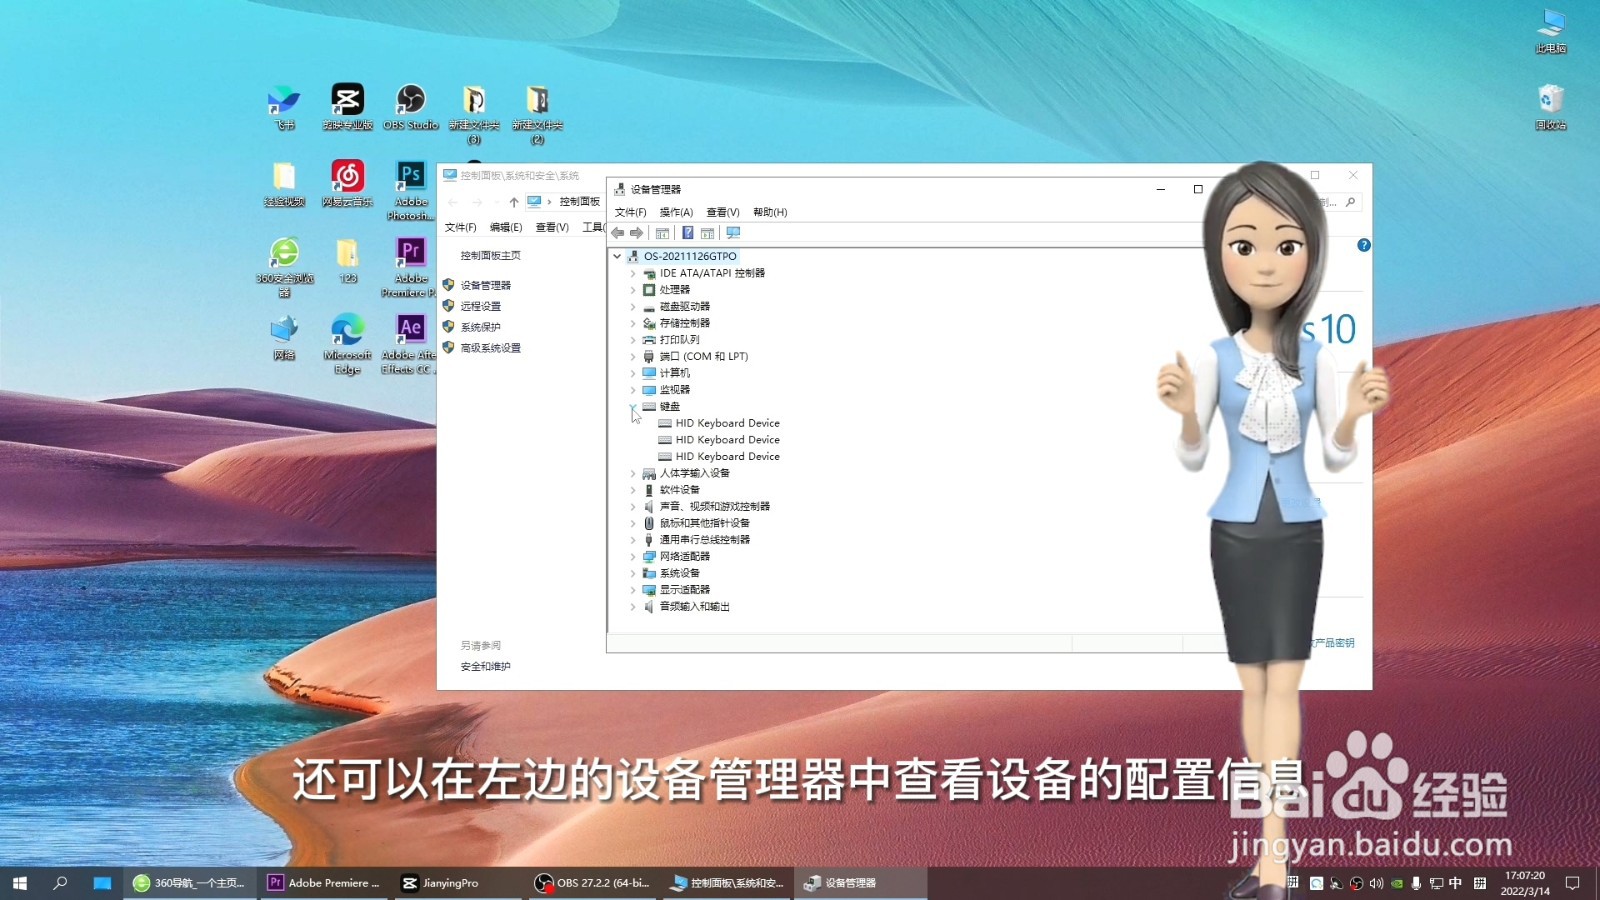This screenshot has width=1600, height=900.
Task: Open the Adobe Photoshop desktop shortcut
Action: tap(411, 191)
